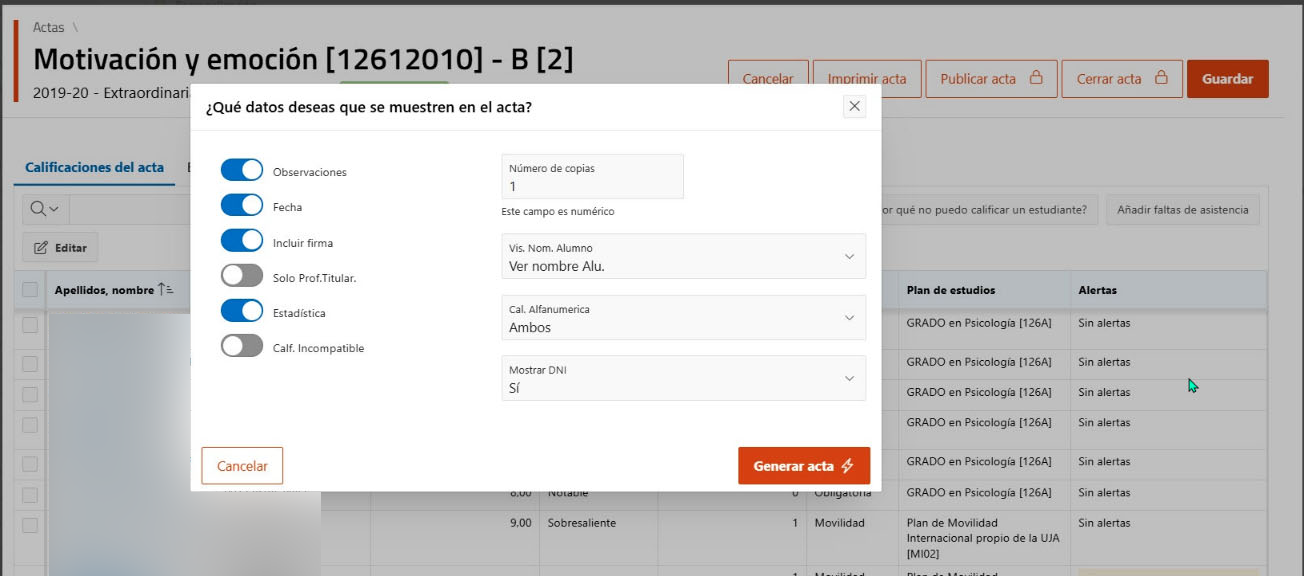The image size is (1304, 576).
Task: Click Cancelar in the page header
Action: click(768, 79)
